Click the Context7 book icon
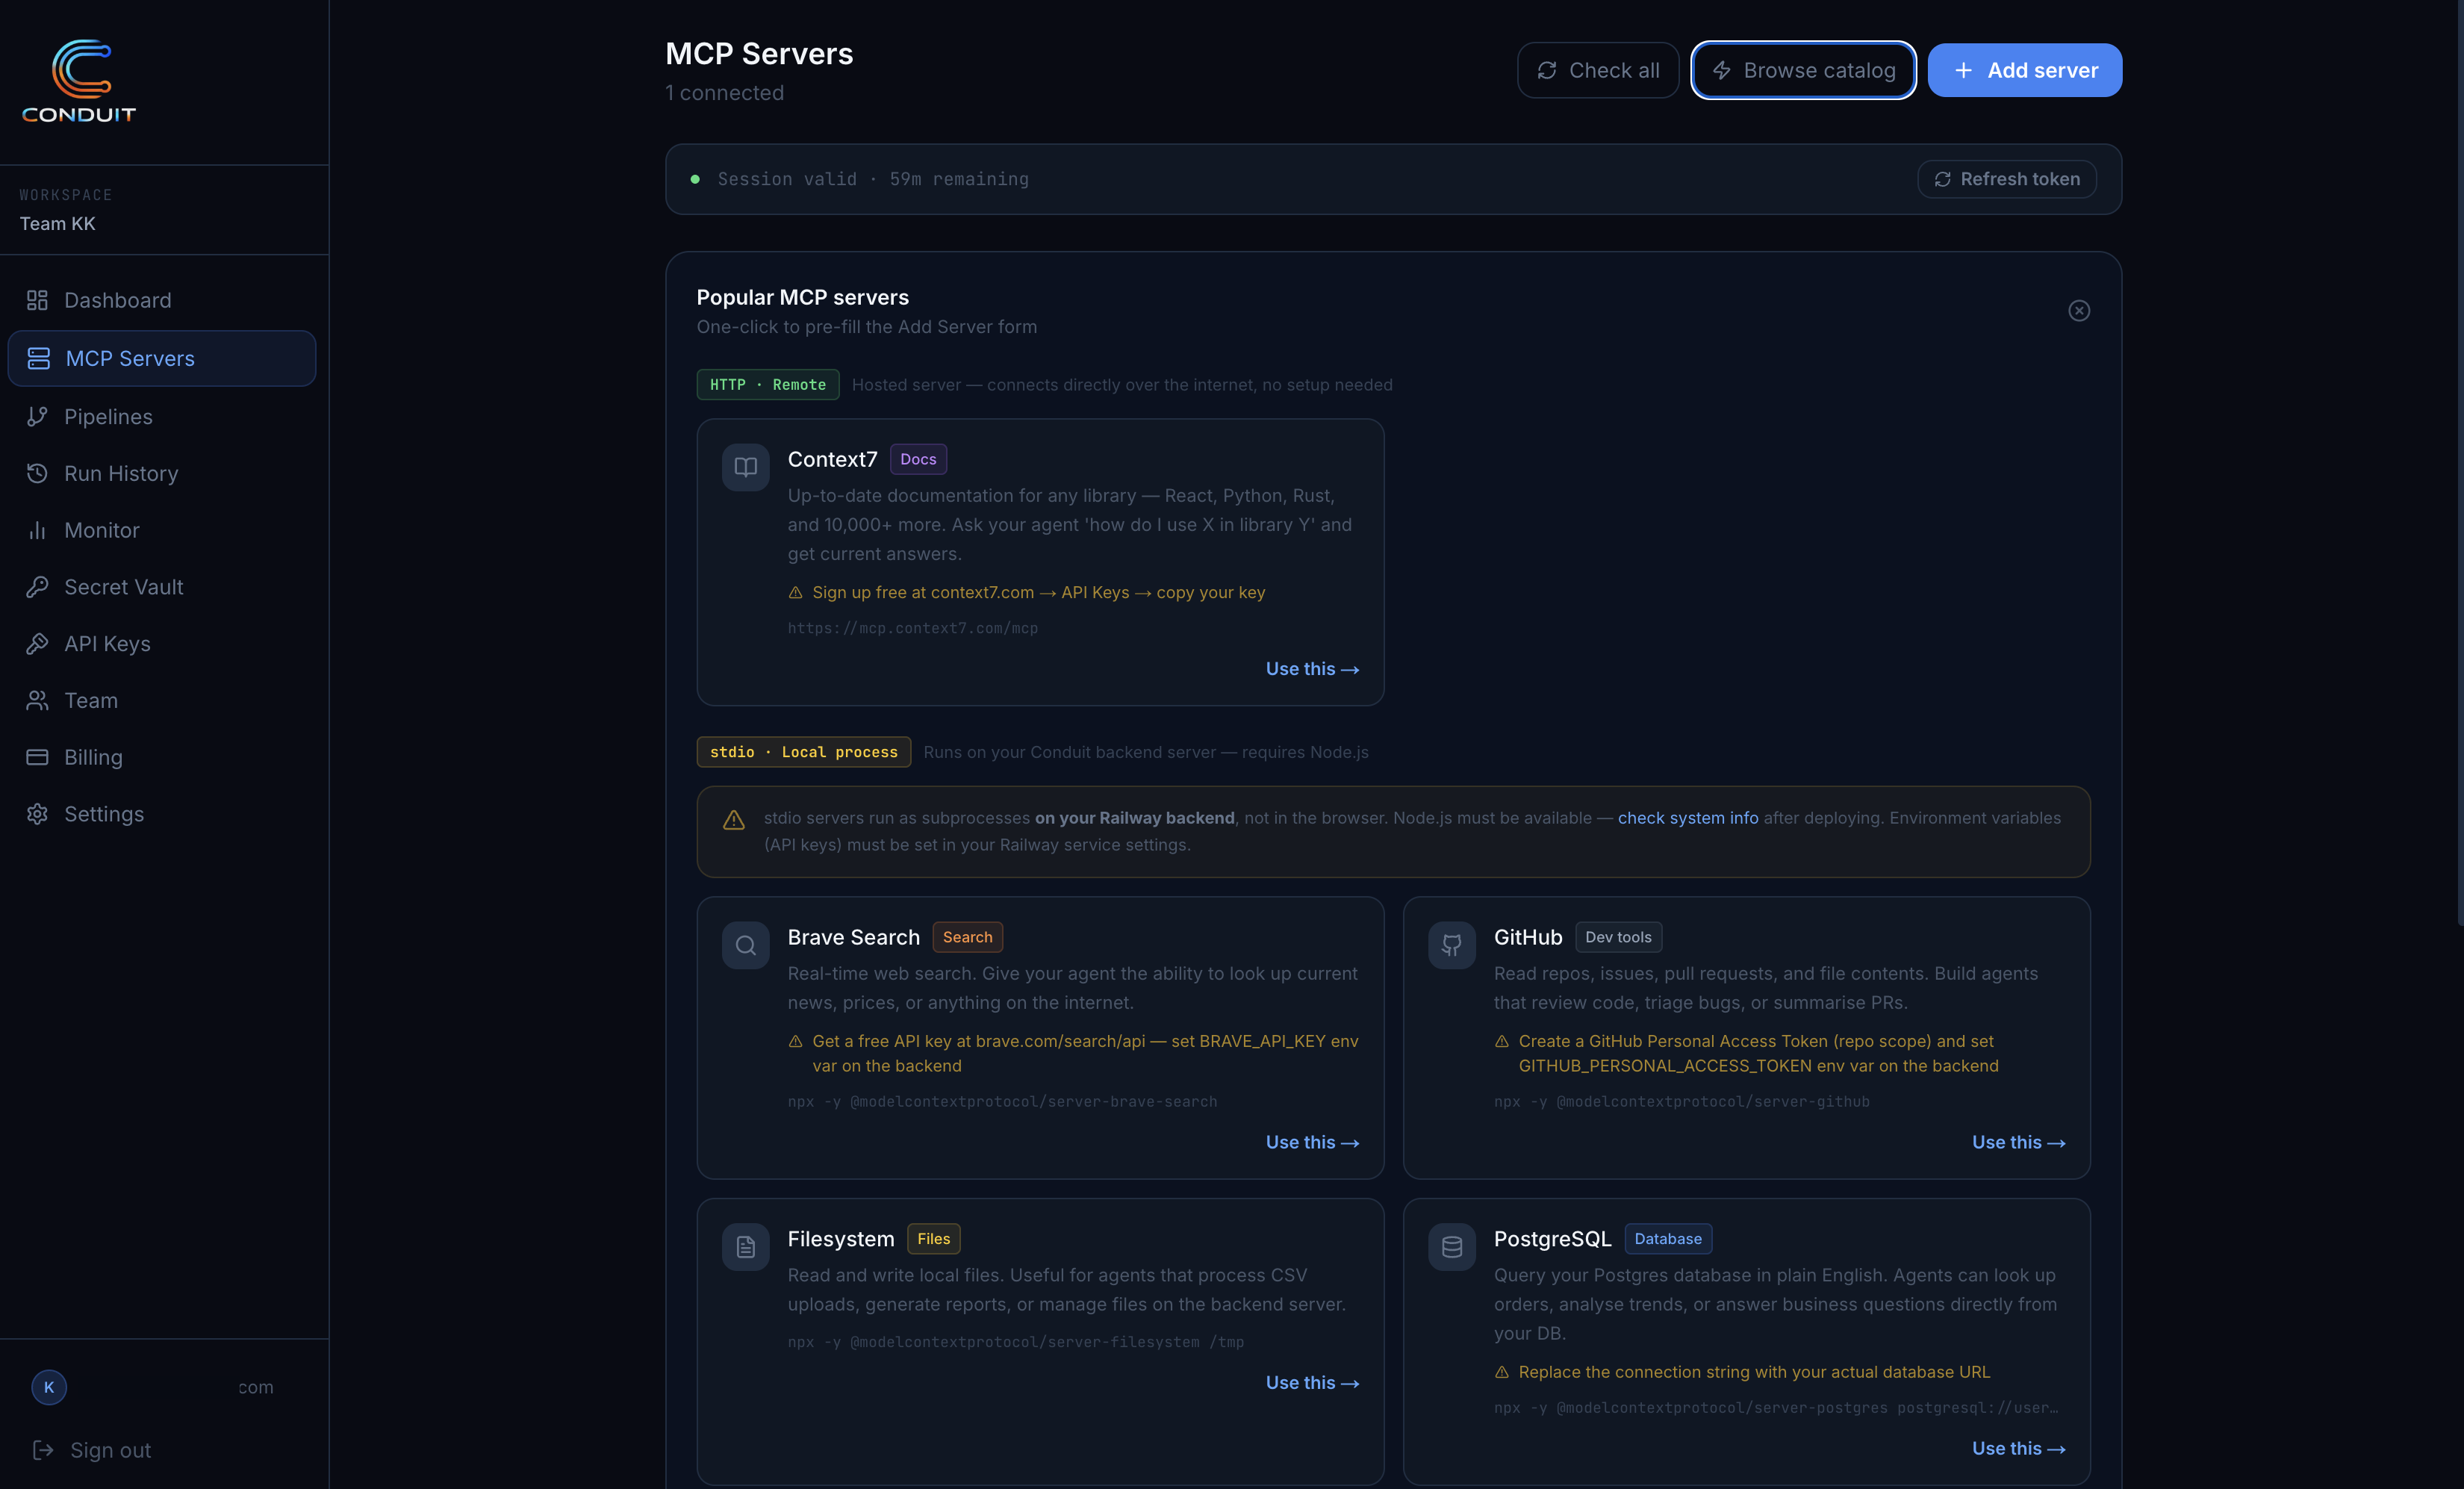The height and width of the screenshot is (1489, 2464). [745, 467]
